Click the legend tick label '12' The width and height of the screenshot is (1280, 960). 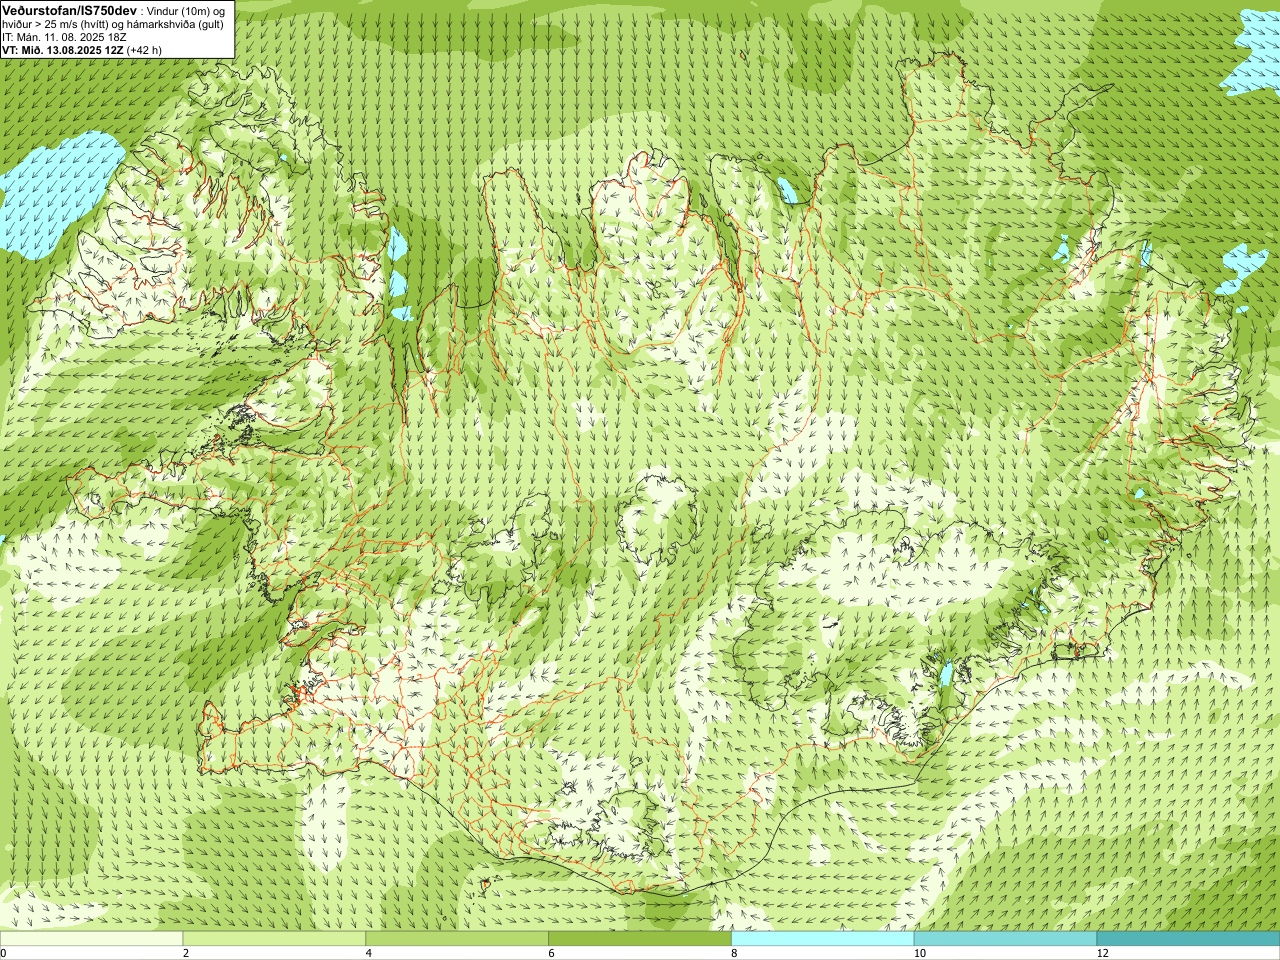[1103, 953]
